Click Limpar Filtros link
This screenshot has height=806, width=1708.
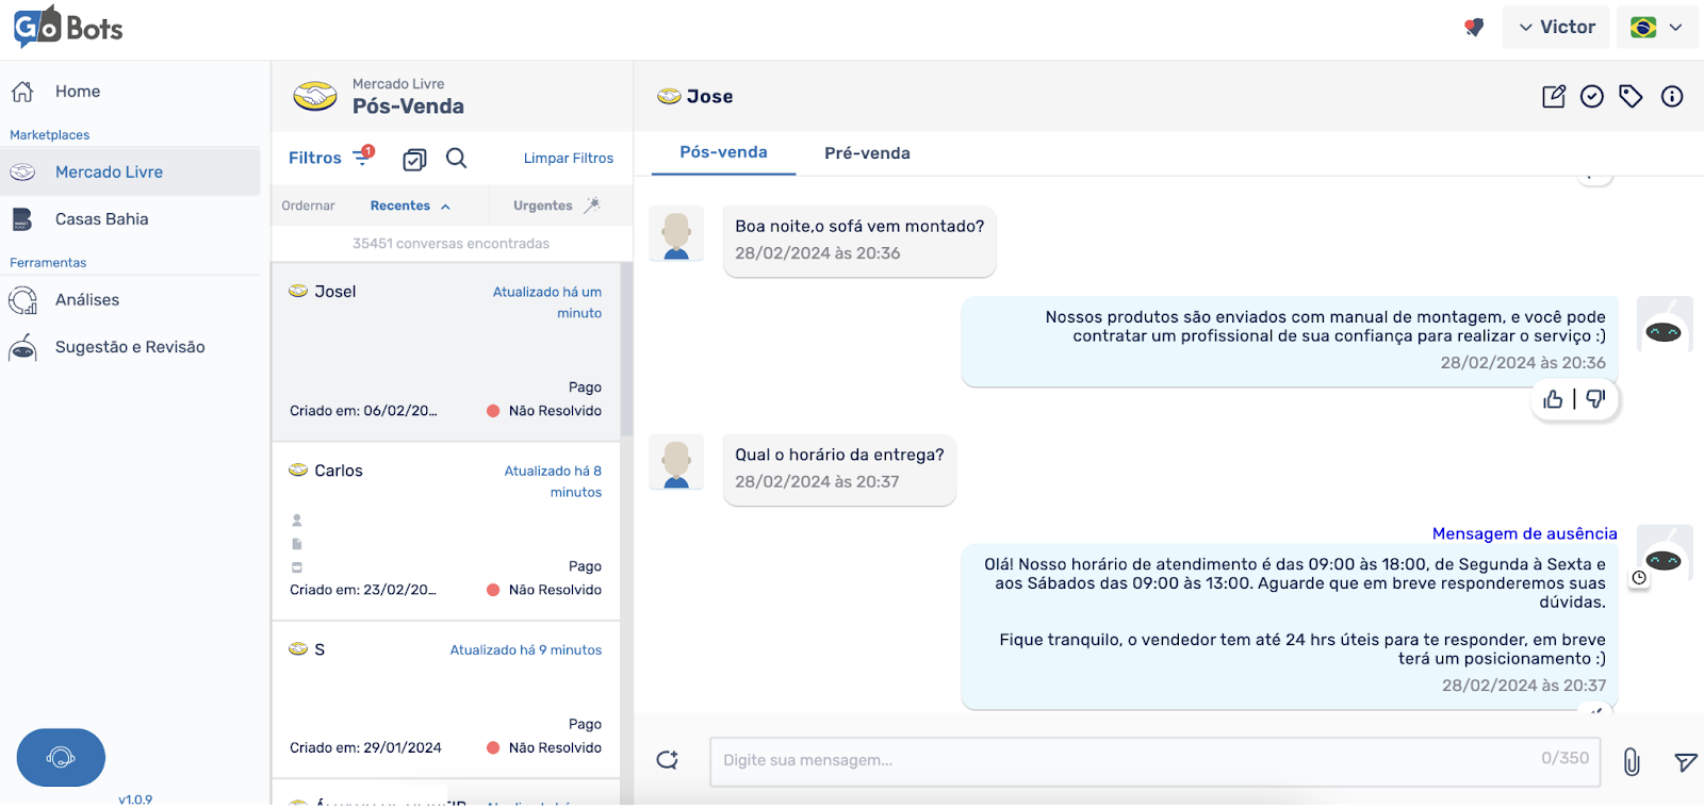pyautogui.click(x=568, y=158)
